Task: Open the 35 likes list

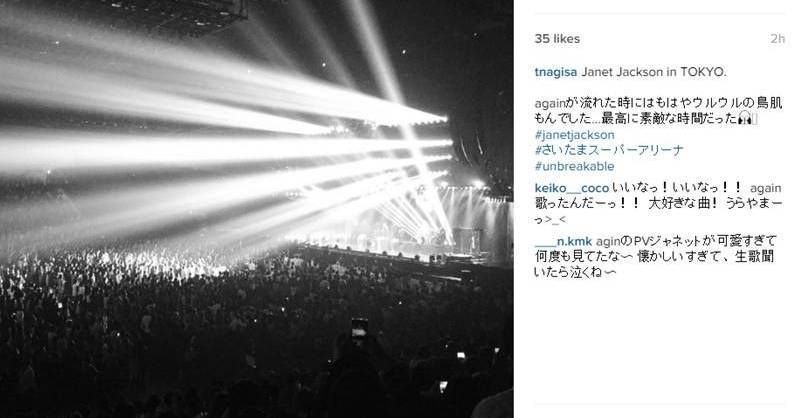Action: click(x=557, y=39)
